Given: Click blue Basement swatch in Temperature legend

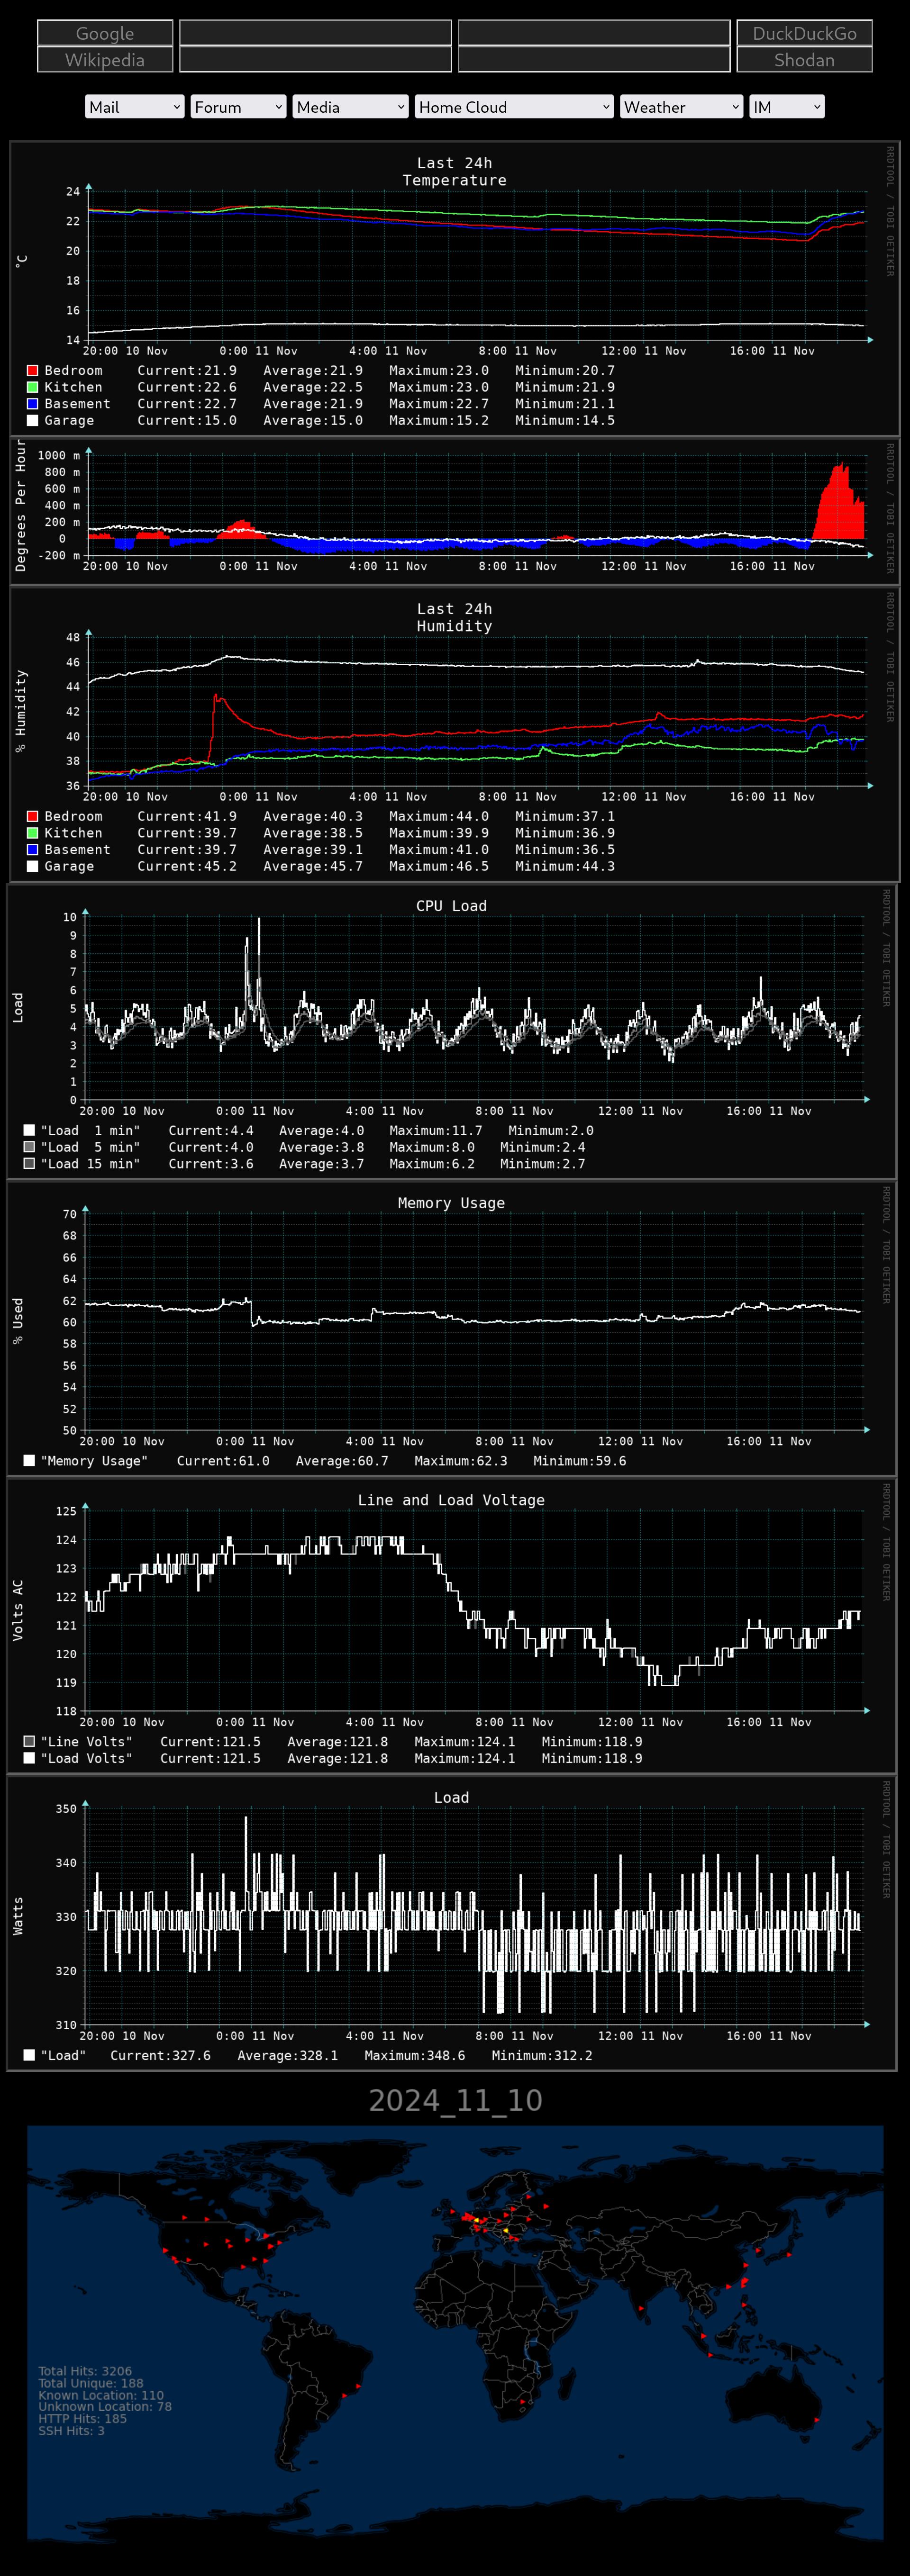Looking at the screenshot, I should pos(32,404).
